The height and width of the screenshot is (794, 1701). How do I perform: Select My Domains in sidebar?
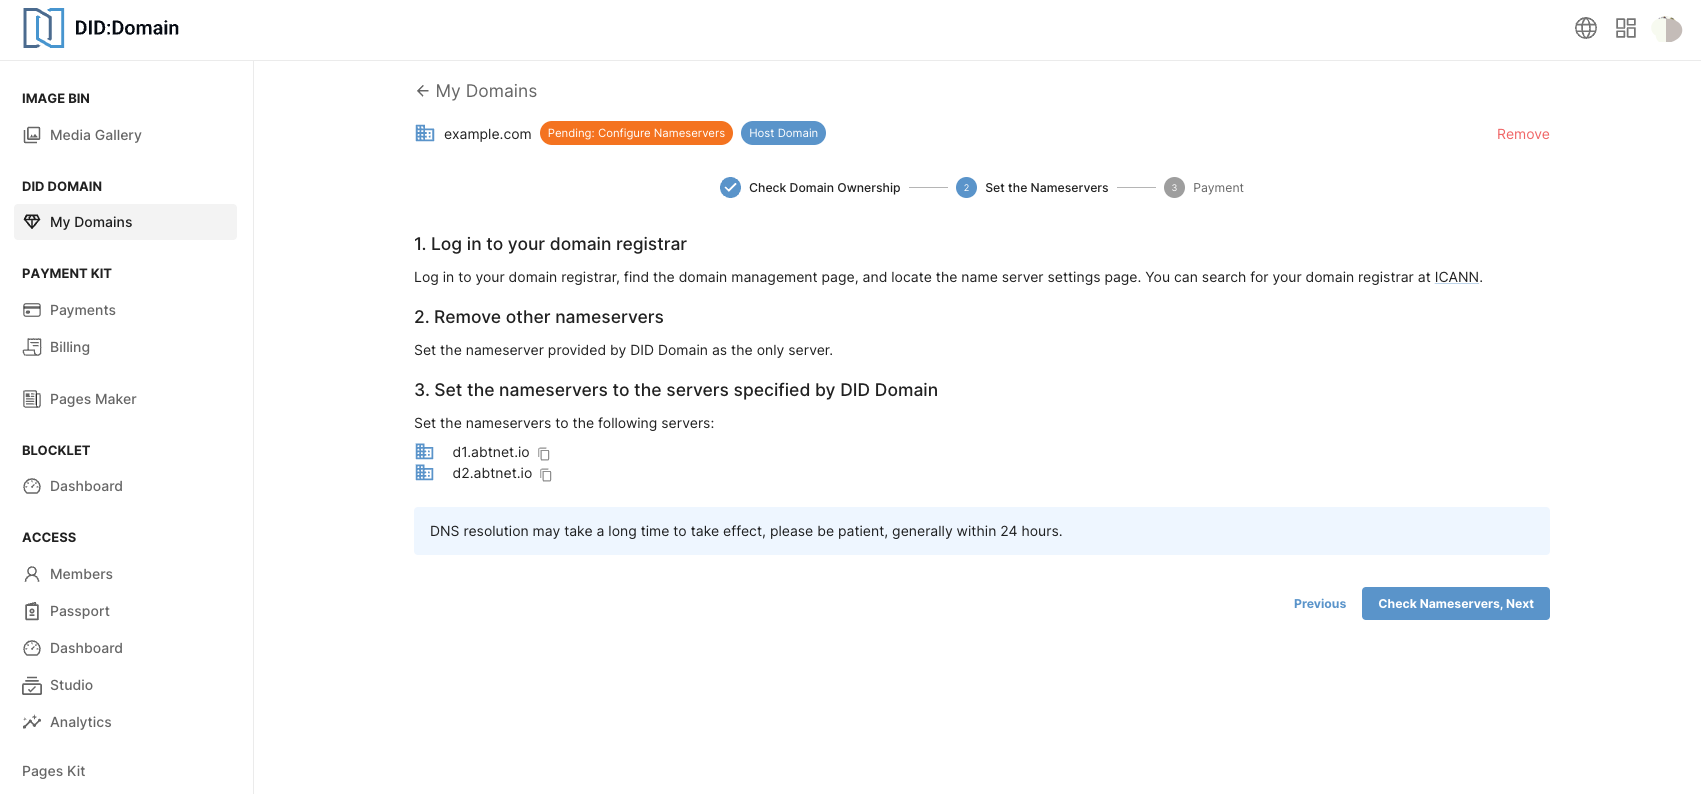click(91, 222)
